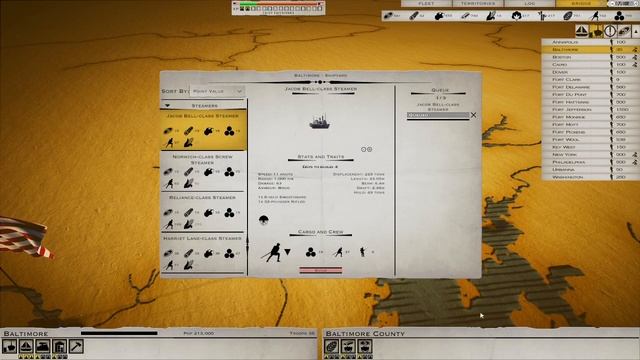Select Fort Delaware in the list

590,87
